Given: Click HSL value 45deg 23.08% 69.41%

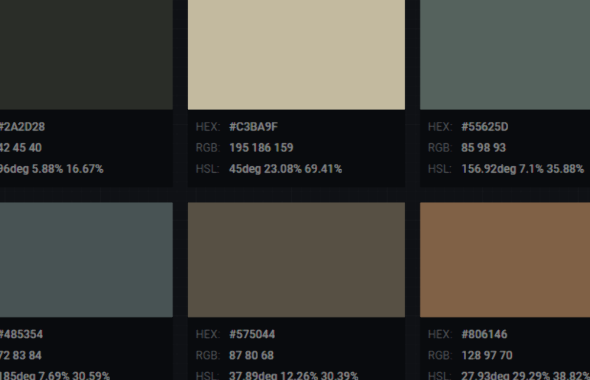Looking at the screenshot, I should tap(286, 169).
